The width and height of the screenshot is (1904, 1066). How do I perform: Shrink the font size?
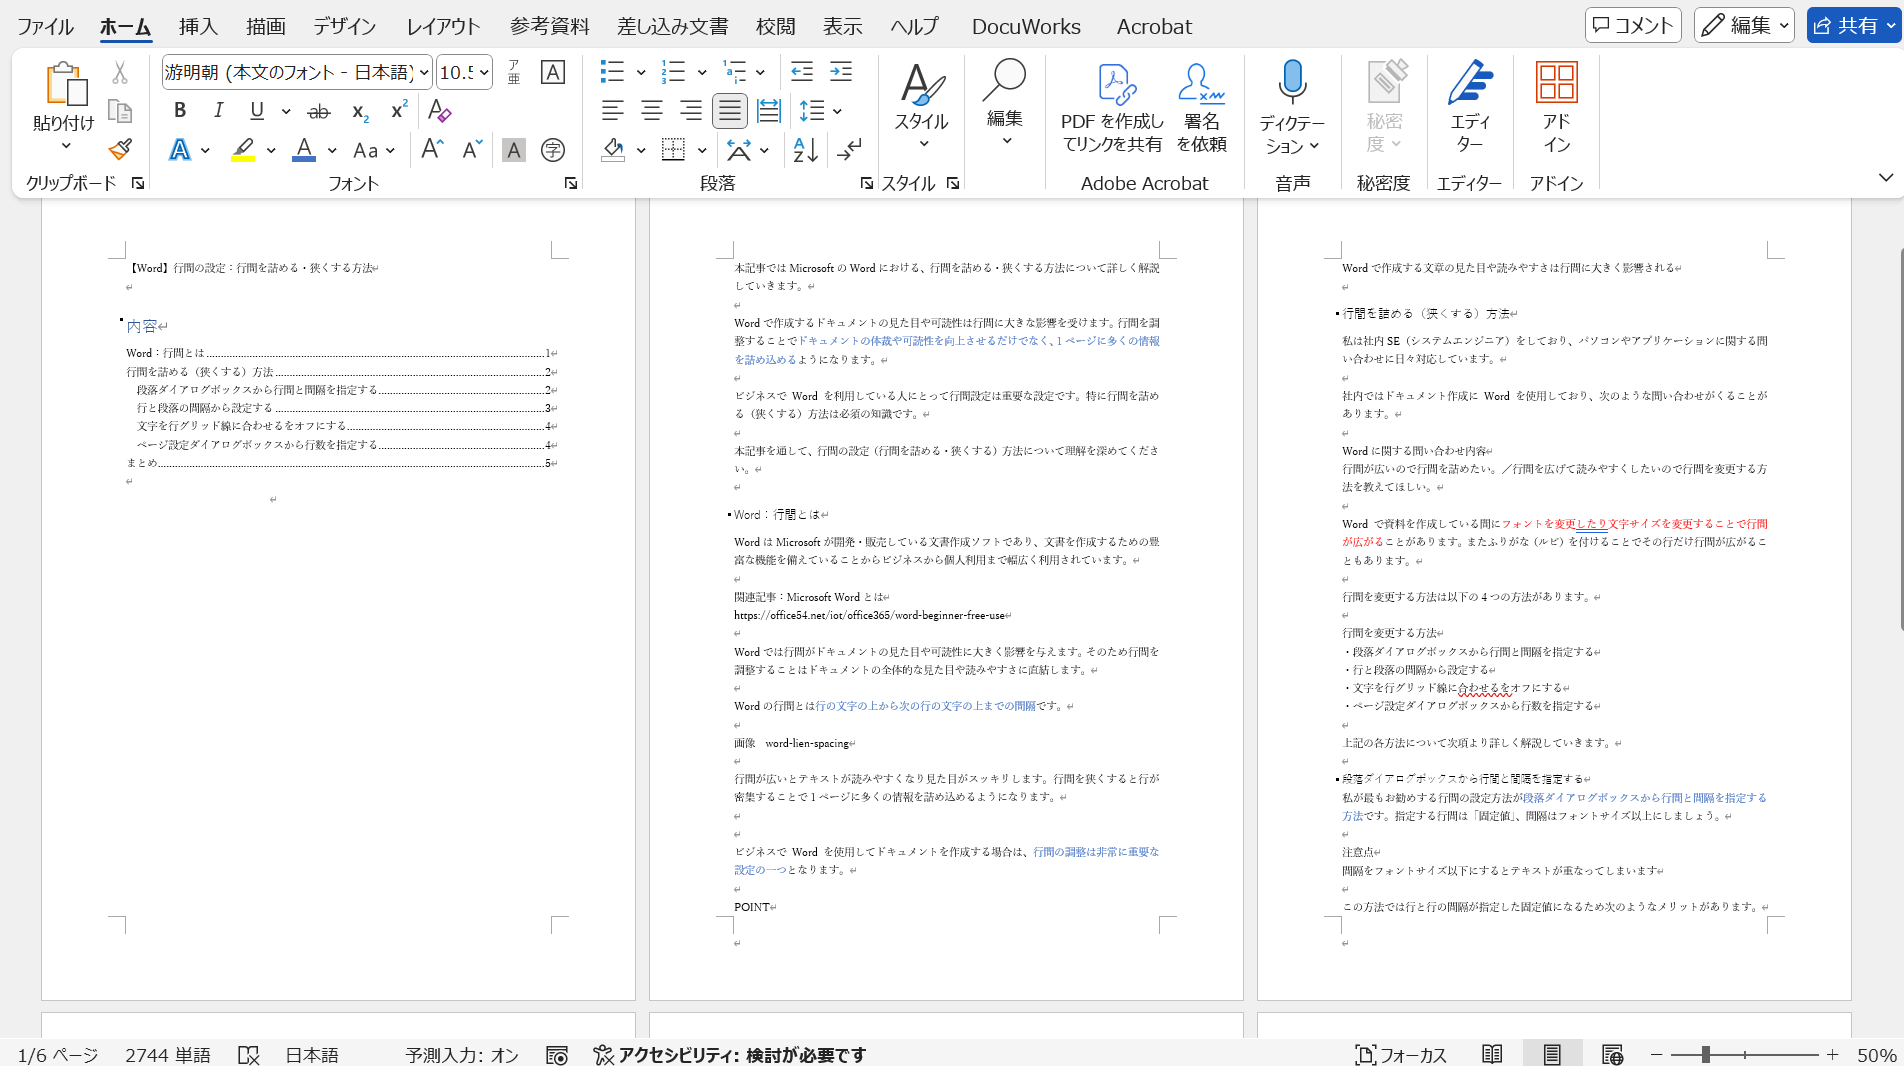pyautogui.click(x=472, y=150)
